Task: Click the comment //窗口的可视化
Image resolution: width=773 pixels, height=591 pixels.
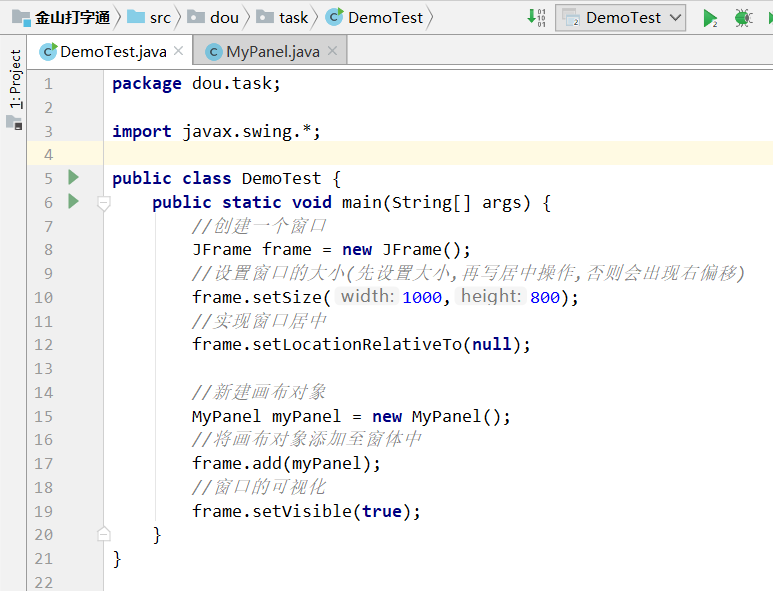Action: 259,487
